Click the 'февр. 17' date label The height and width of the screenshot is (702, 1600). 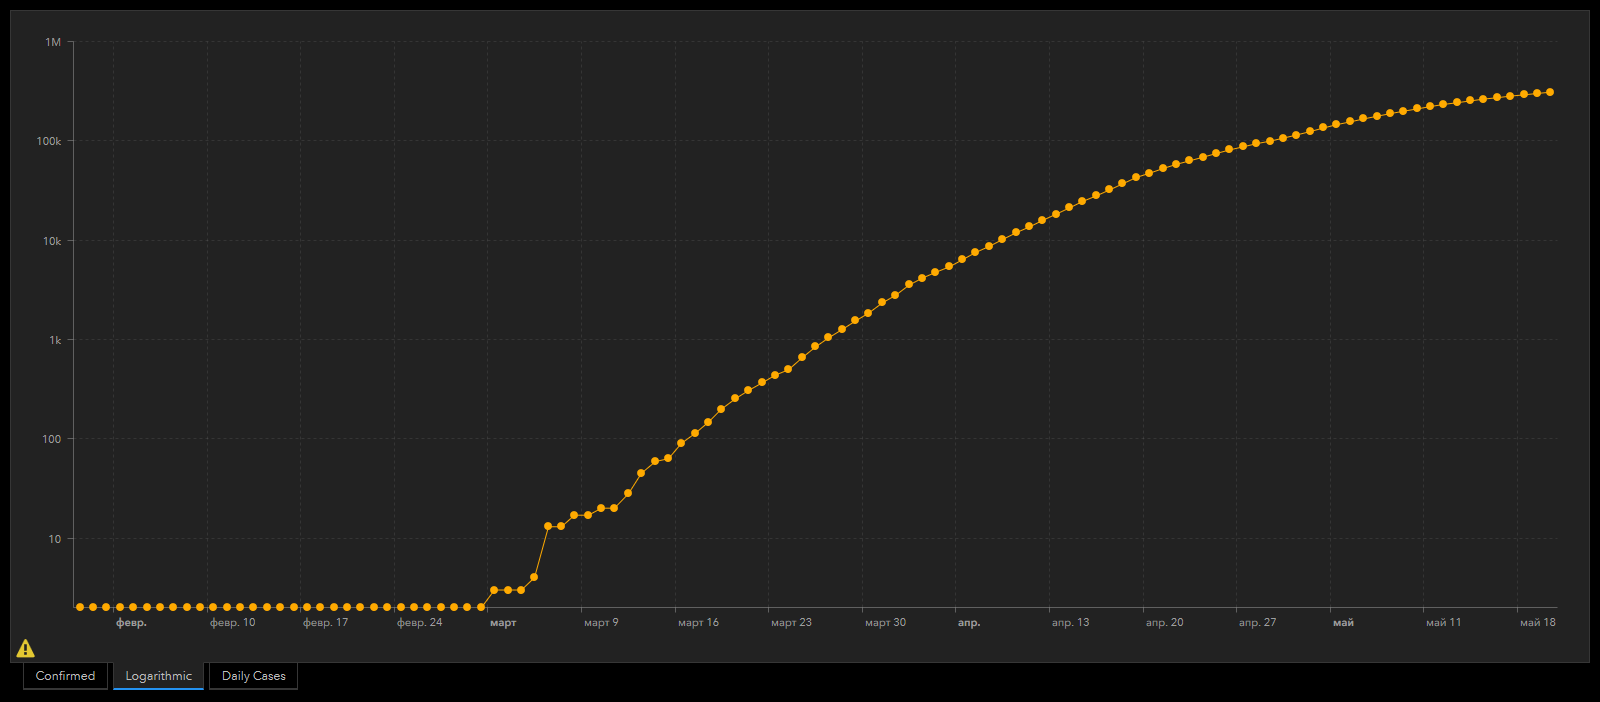325,622
